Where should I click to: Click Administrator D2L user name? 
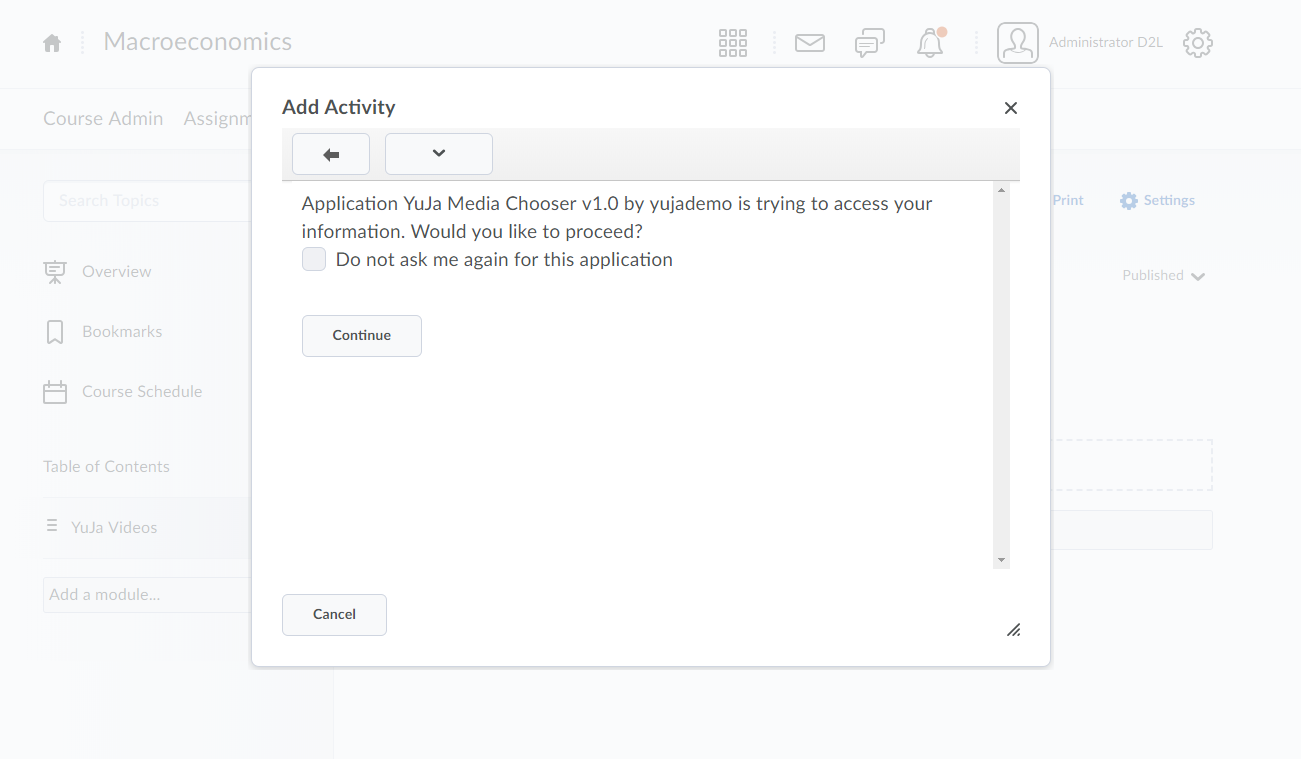(x=1106, y=43)
